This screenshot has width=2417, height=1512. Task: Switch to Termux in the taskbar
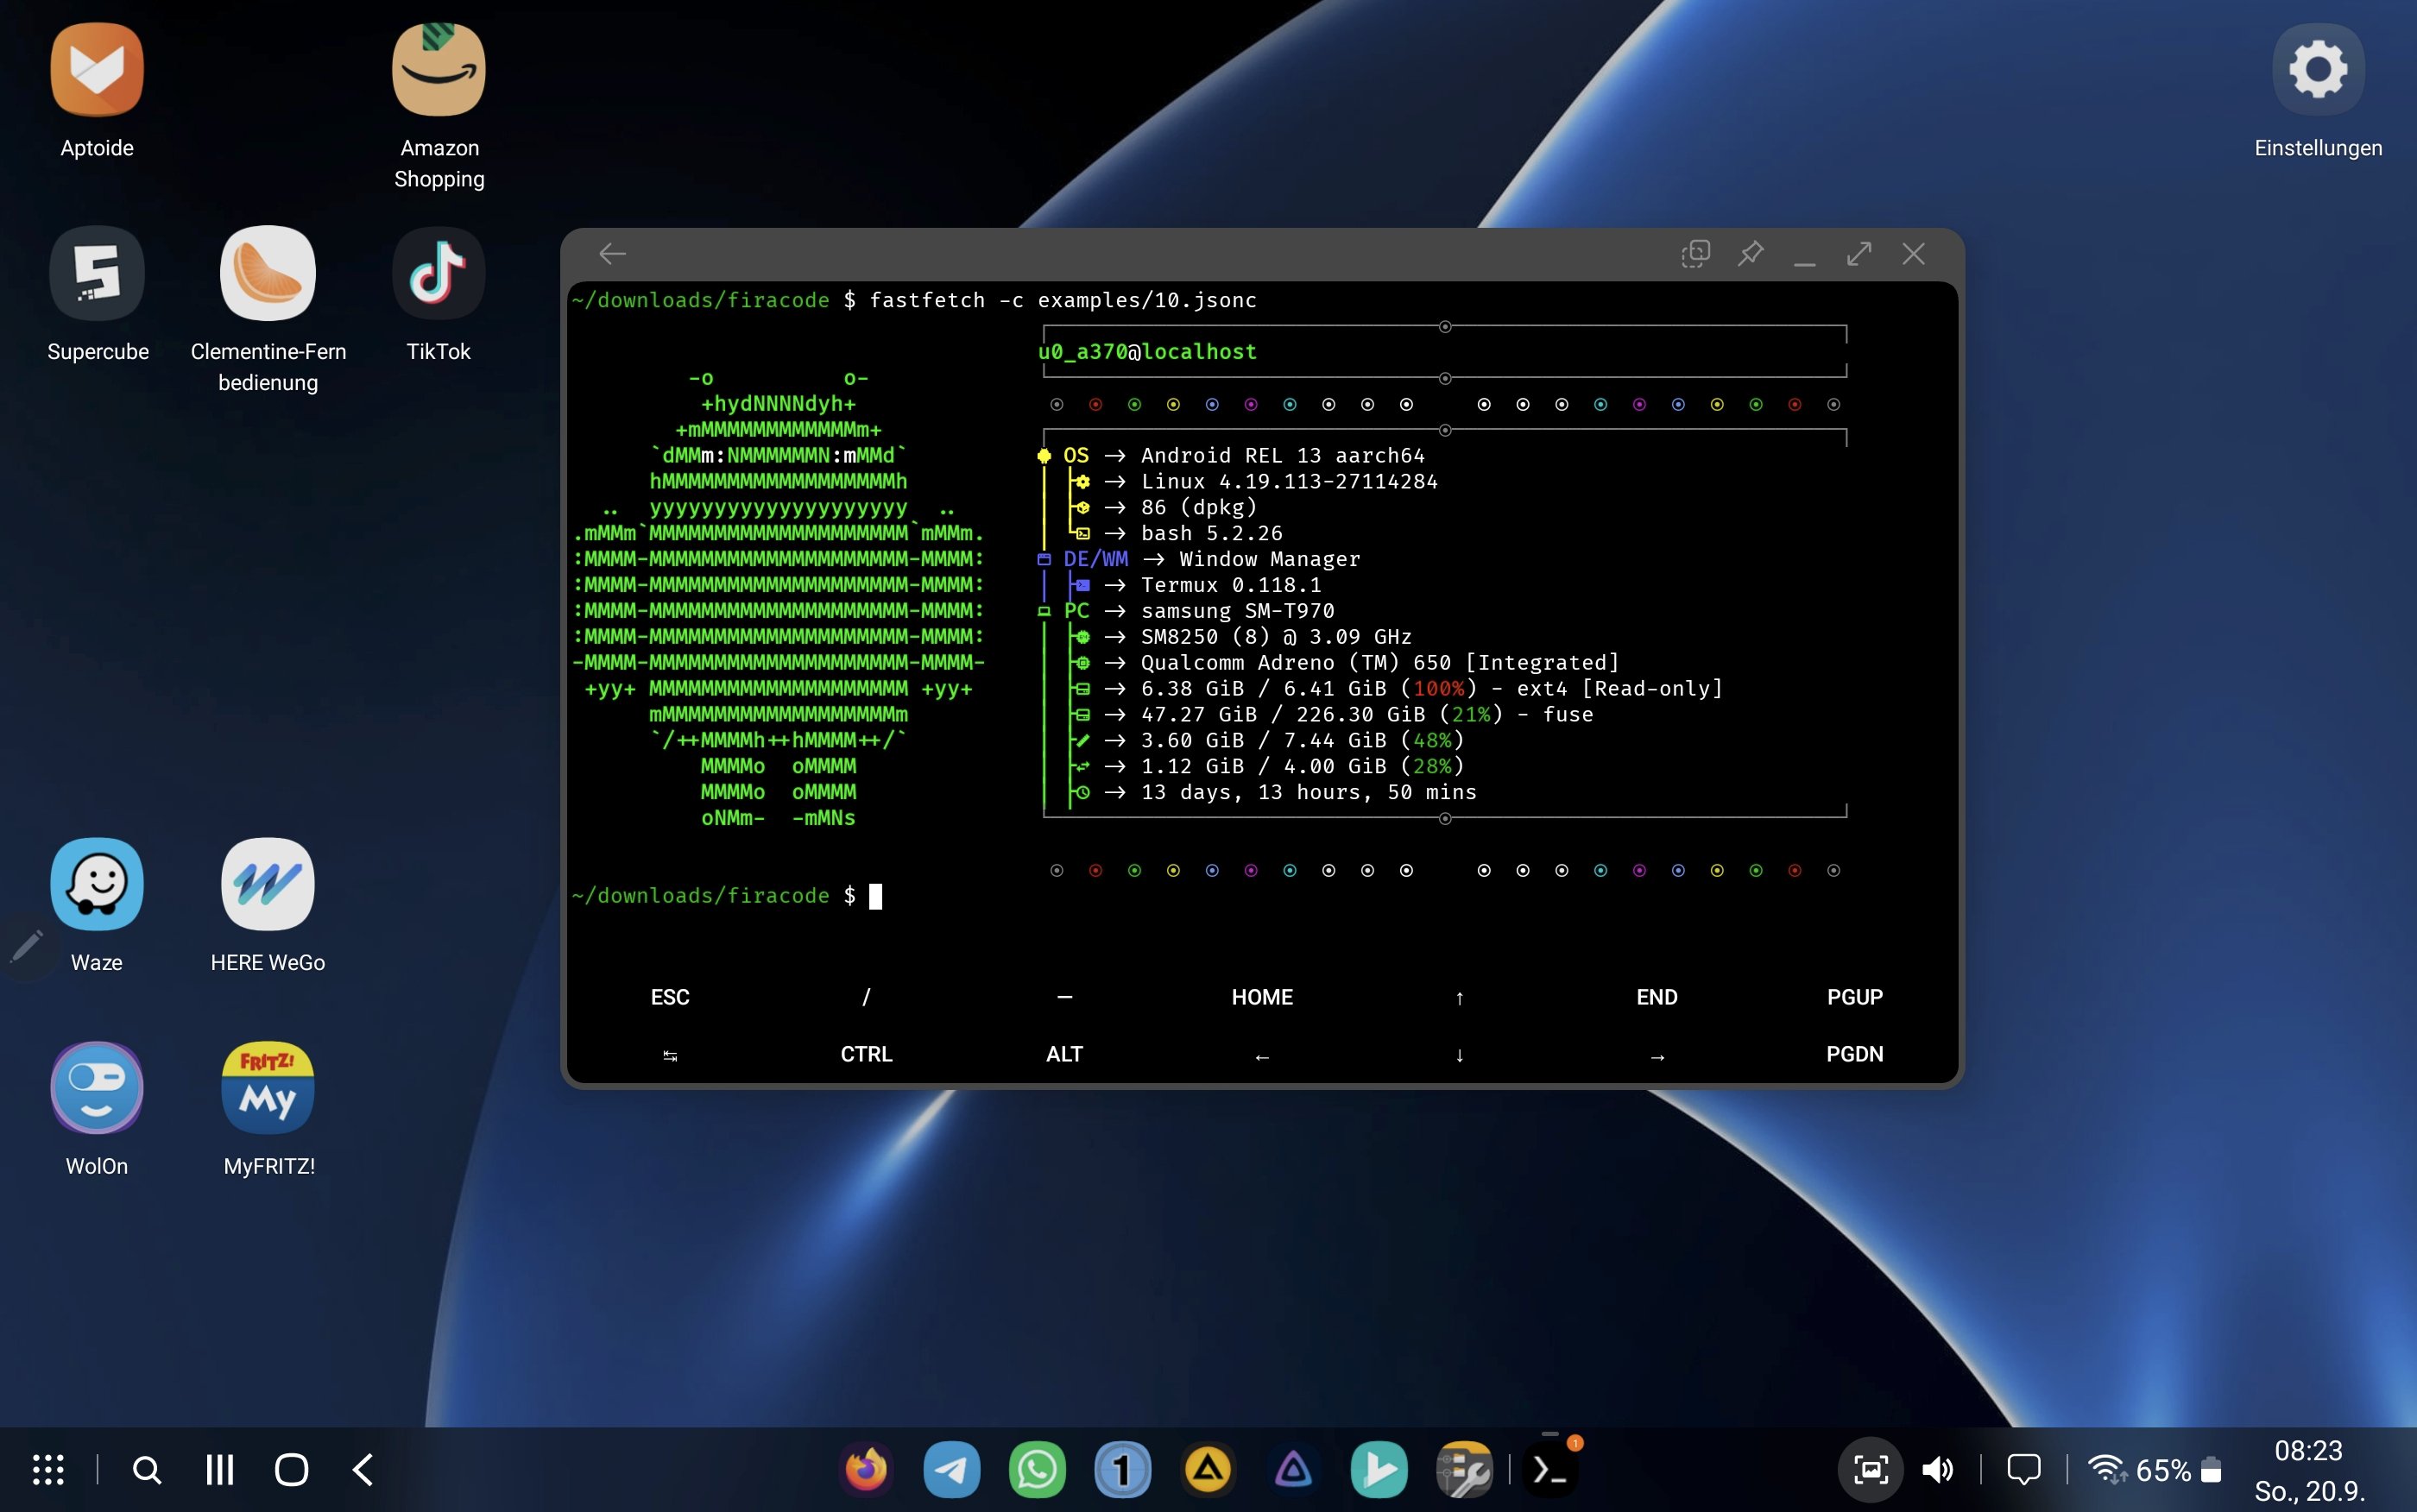(1550, 1469)
